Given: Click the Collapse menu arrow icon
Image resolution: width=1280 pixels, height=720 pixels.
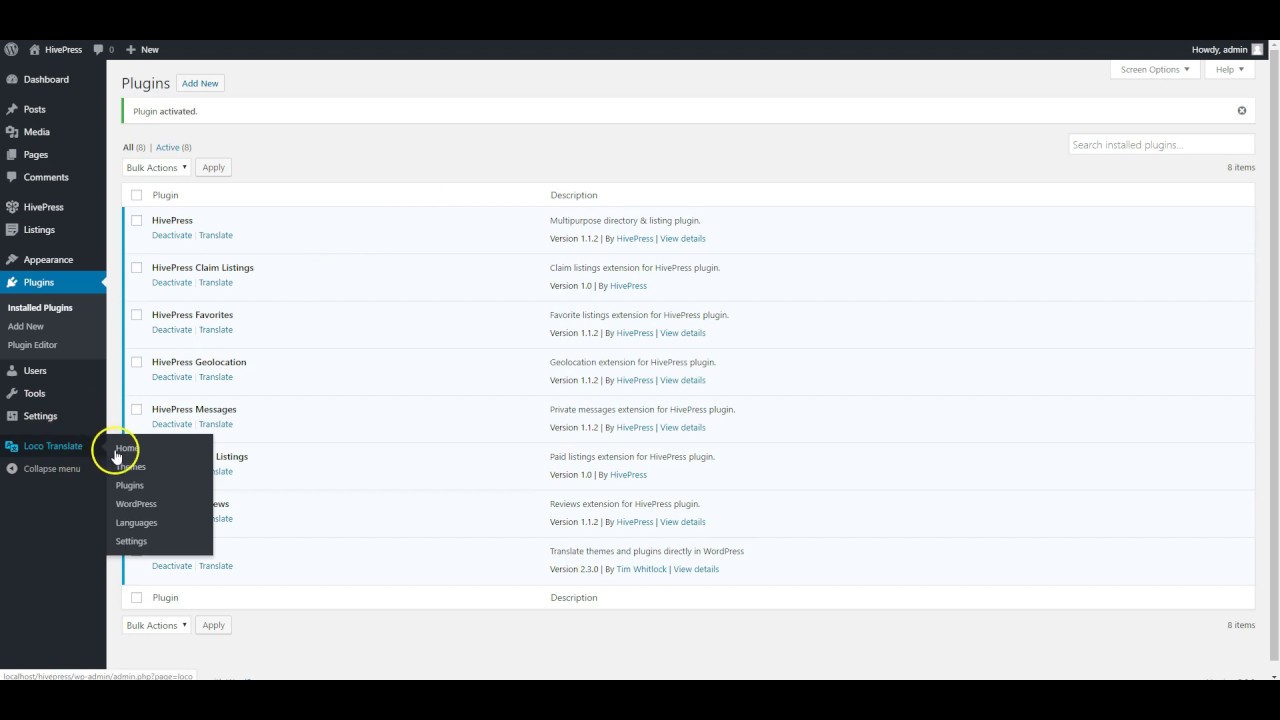Looking at the screenshot, I should pyautogui.click(x=12, y=468).
